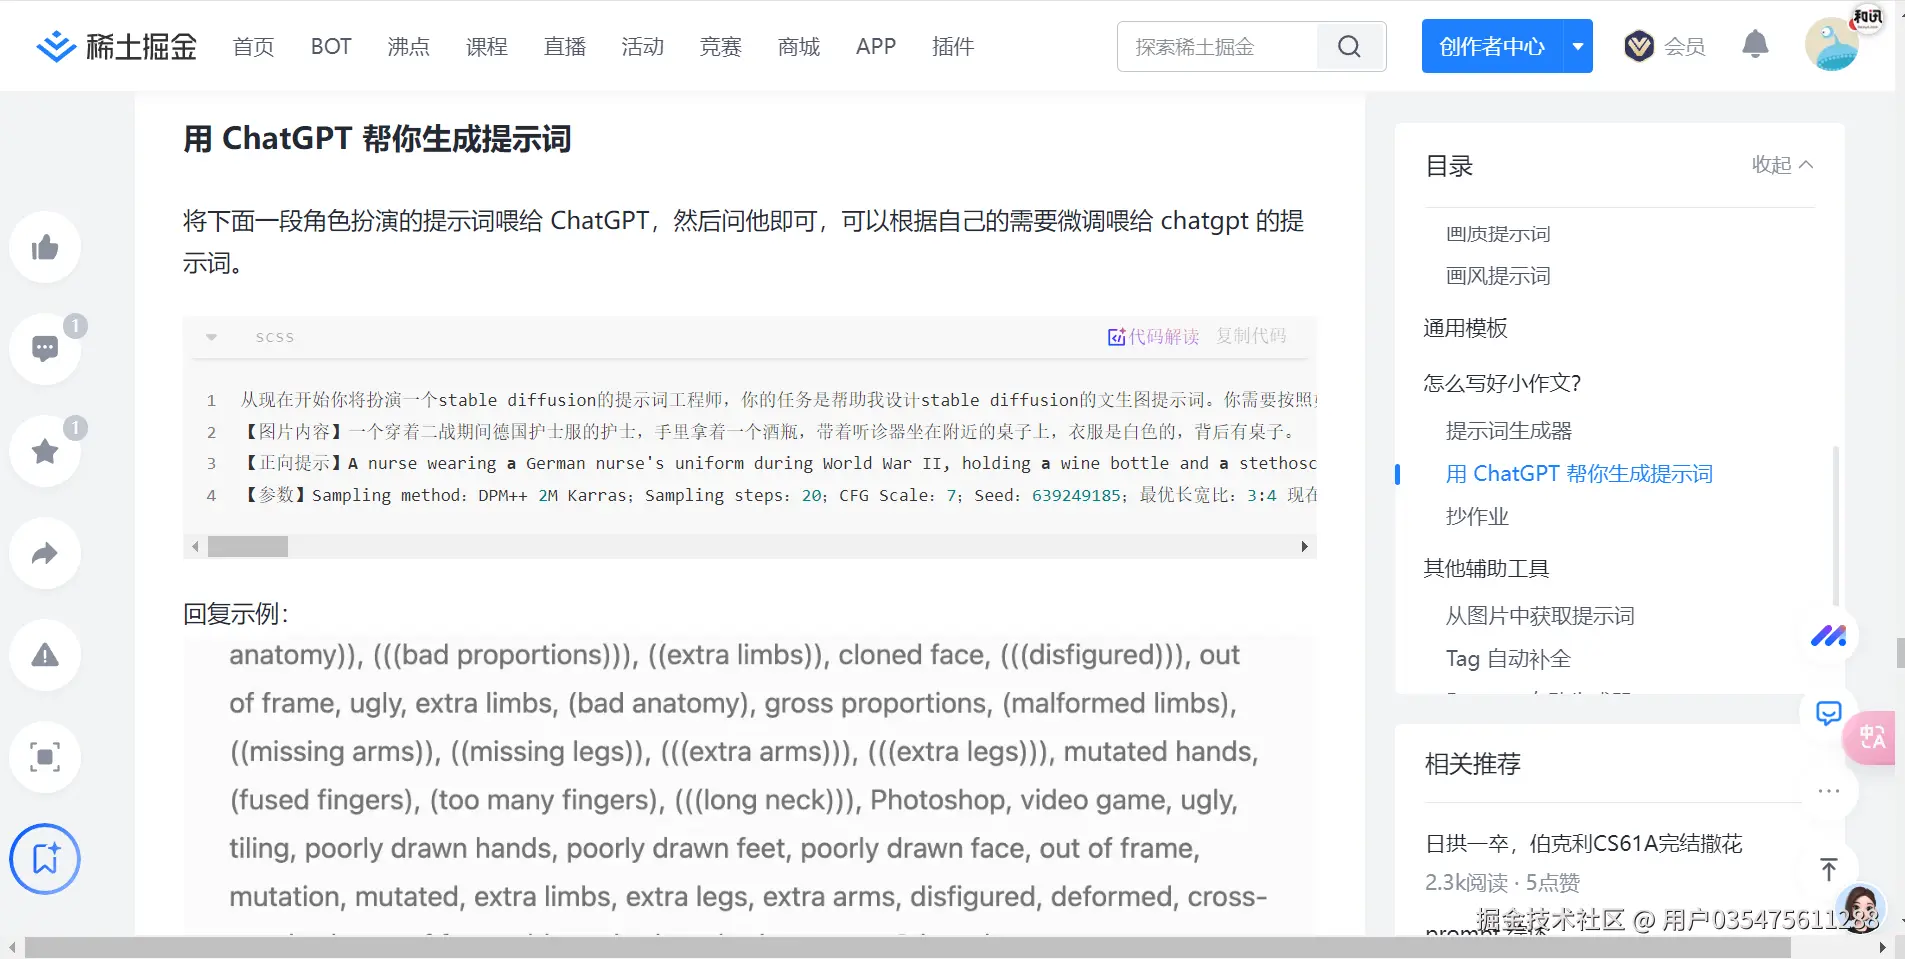Jump to 提示词生成器 in the contents
1905x959 pixels.
tap(1509, 431)
